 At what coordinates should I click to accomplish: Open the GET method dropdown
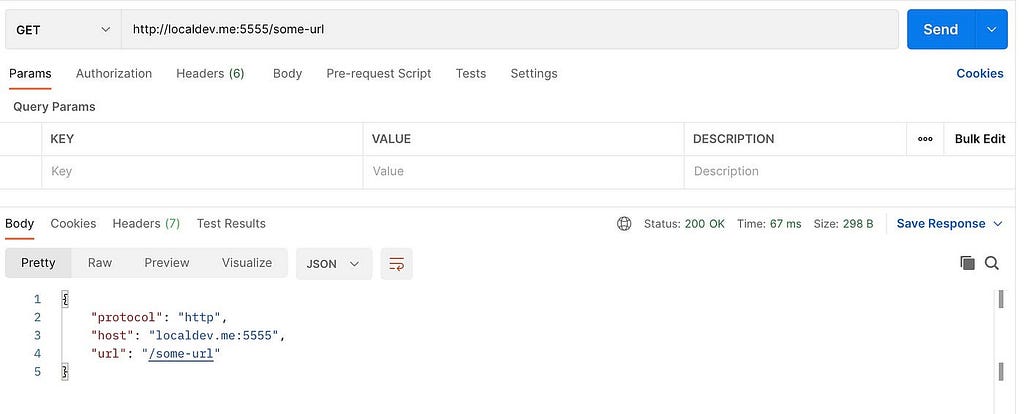[63, 29]
